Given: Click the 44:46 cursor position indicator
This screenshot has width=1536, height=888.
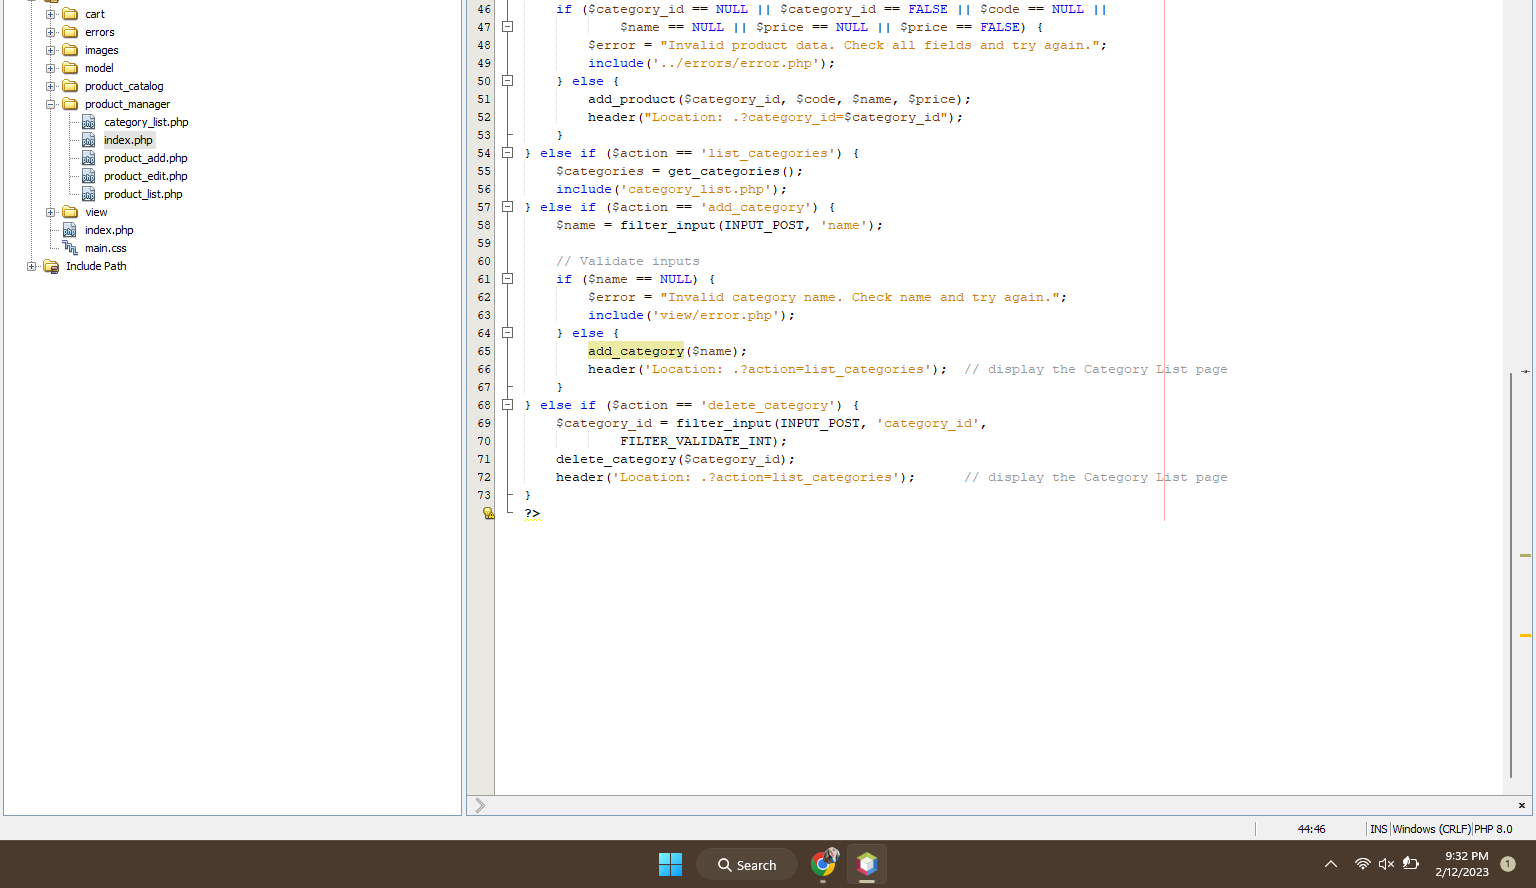Looking at the screenshot, I should click(1311, 829).
